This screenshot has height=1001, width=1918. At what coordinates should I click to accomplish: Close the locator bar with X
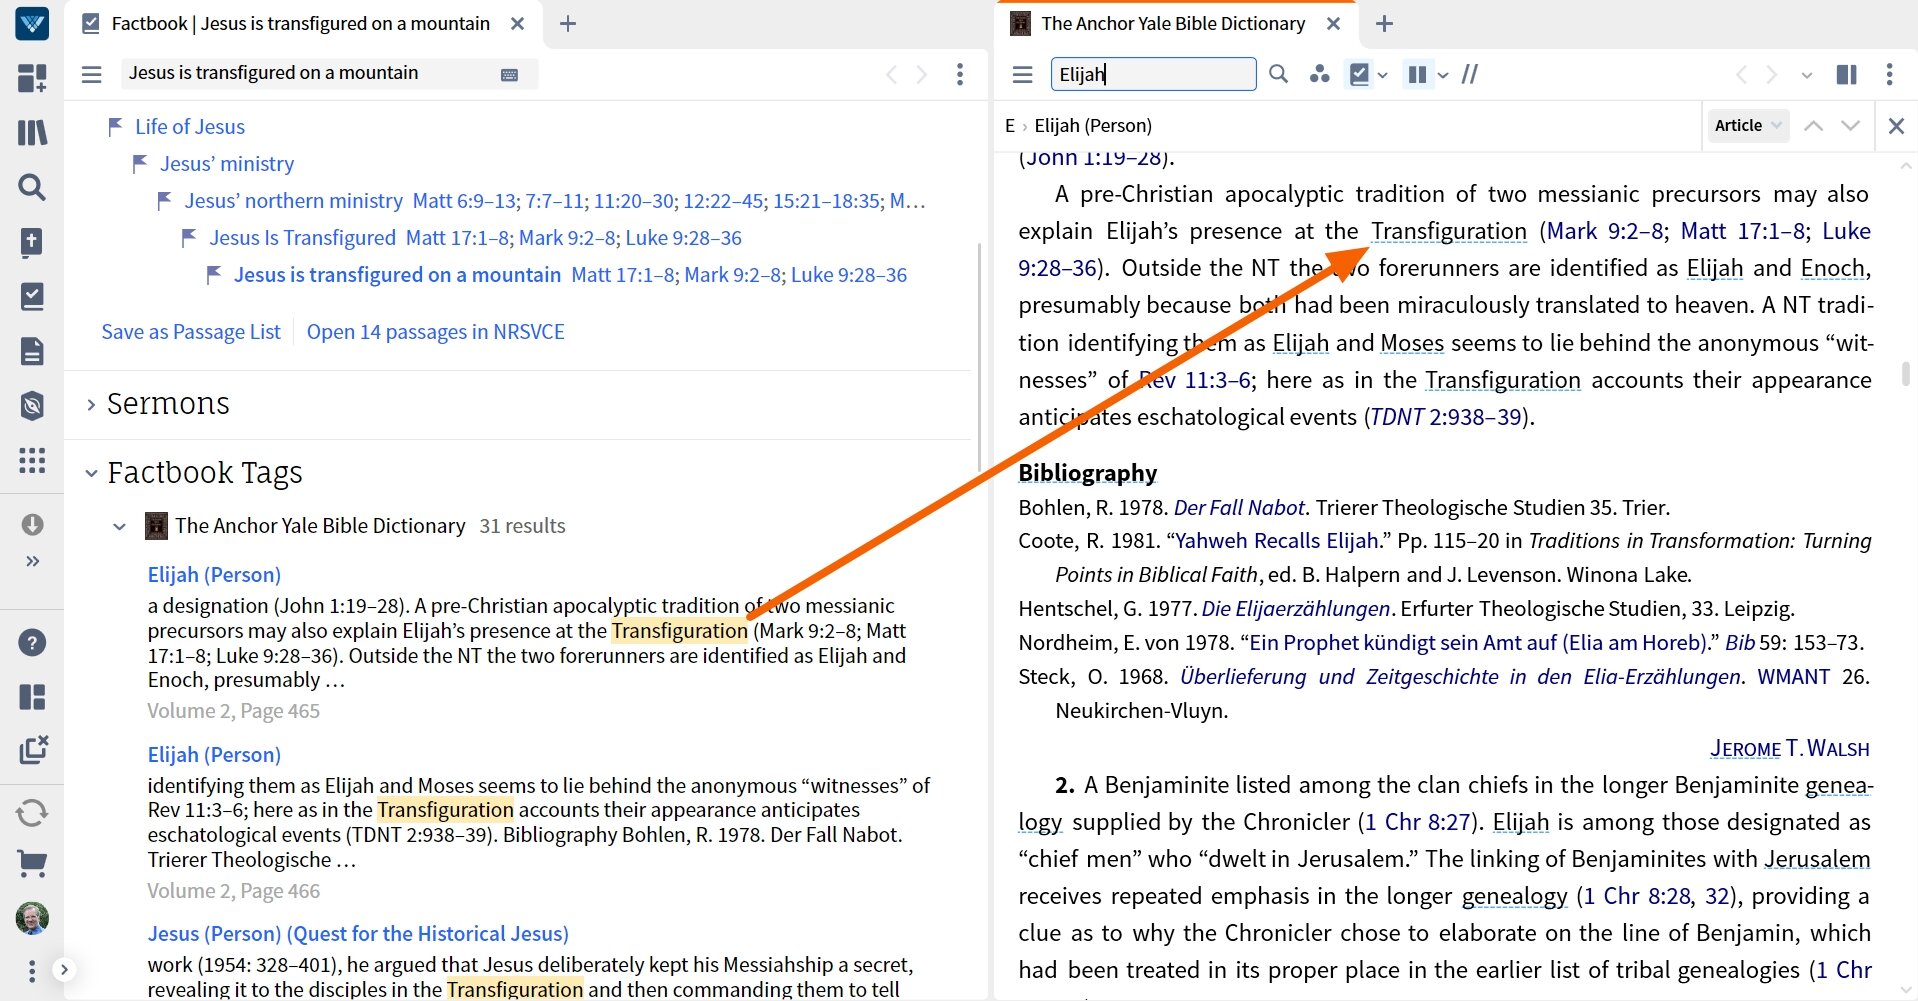[1896, 125]
